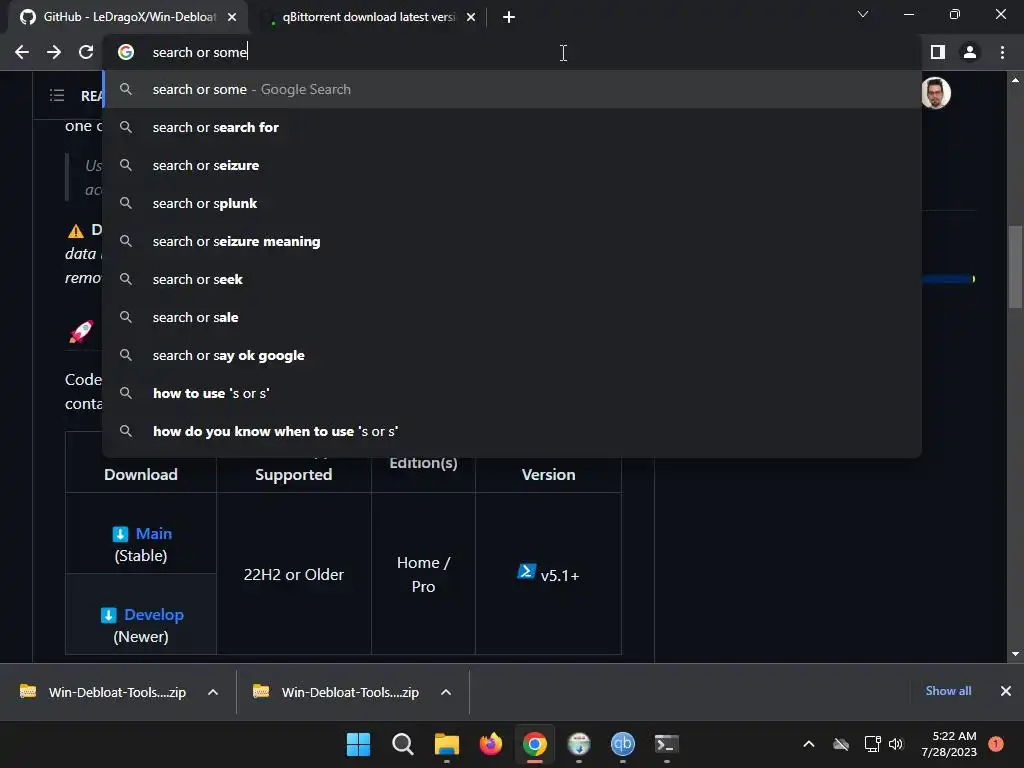Image resolution: width=1024 pixels, height=768 pixels.
Task: Show hidden system tray icons
Action: click(808, 744)
